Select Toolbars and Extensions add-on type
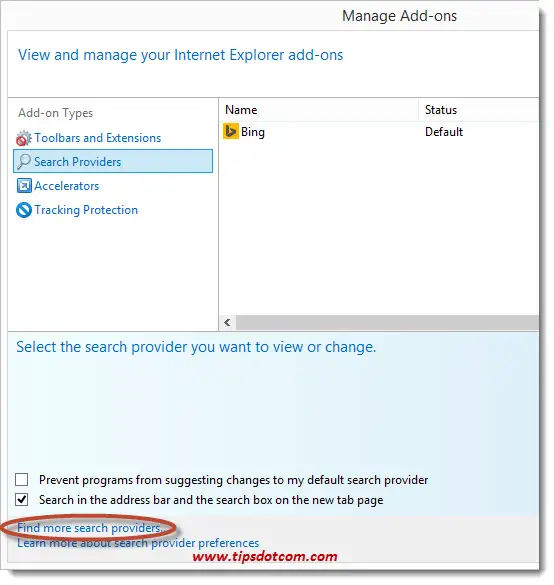The width and height of the screenshot is (554, 585). click(x=97, y=138)
